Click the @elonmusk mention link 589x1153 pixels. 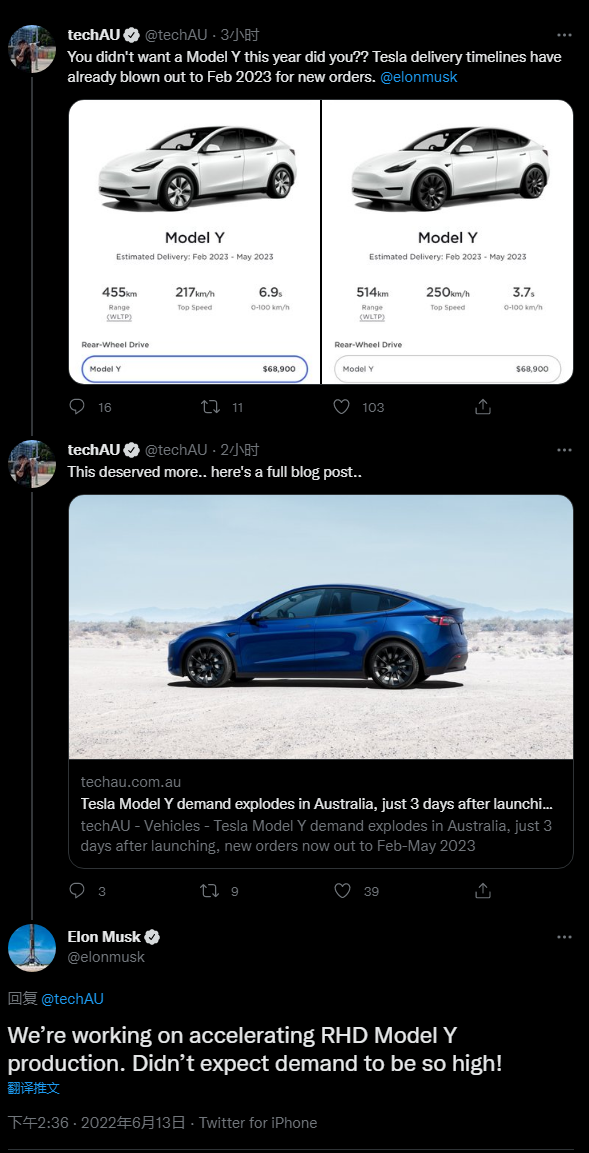click(x=418, y=76)
